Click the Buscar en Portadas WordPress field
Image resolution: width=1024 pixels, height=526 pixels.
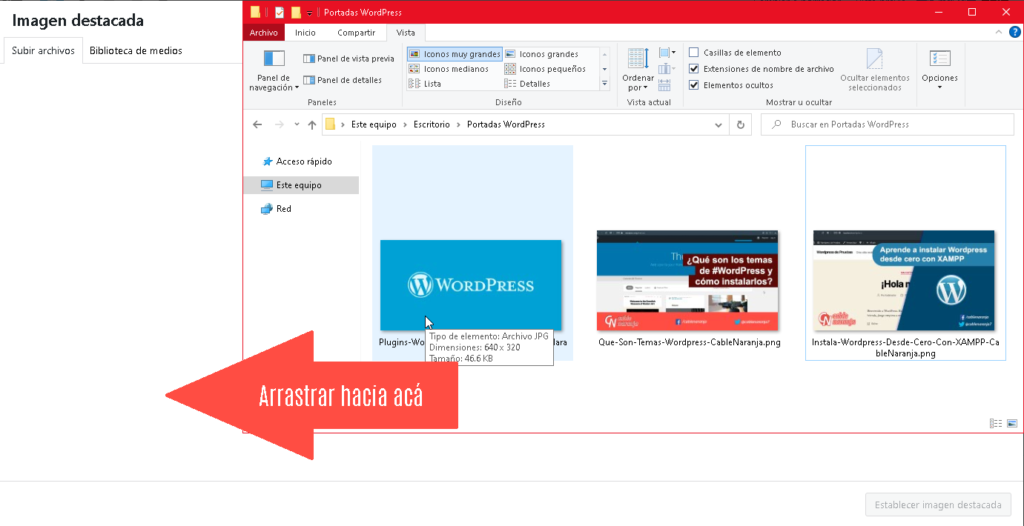click(888, 124)
